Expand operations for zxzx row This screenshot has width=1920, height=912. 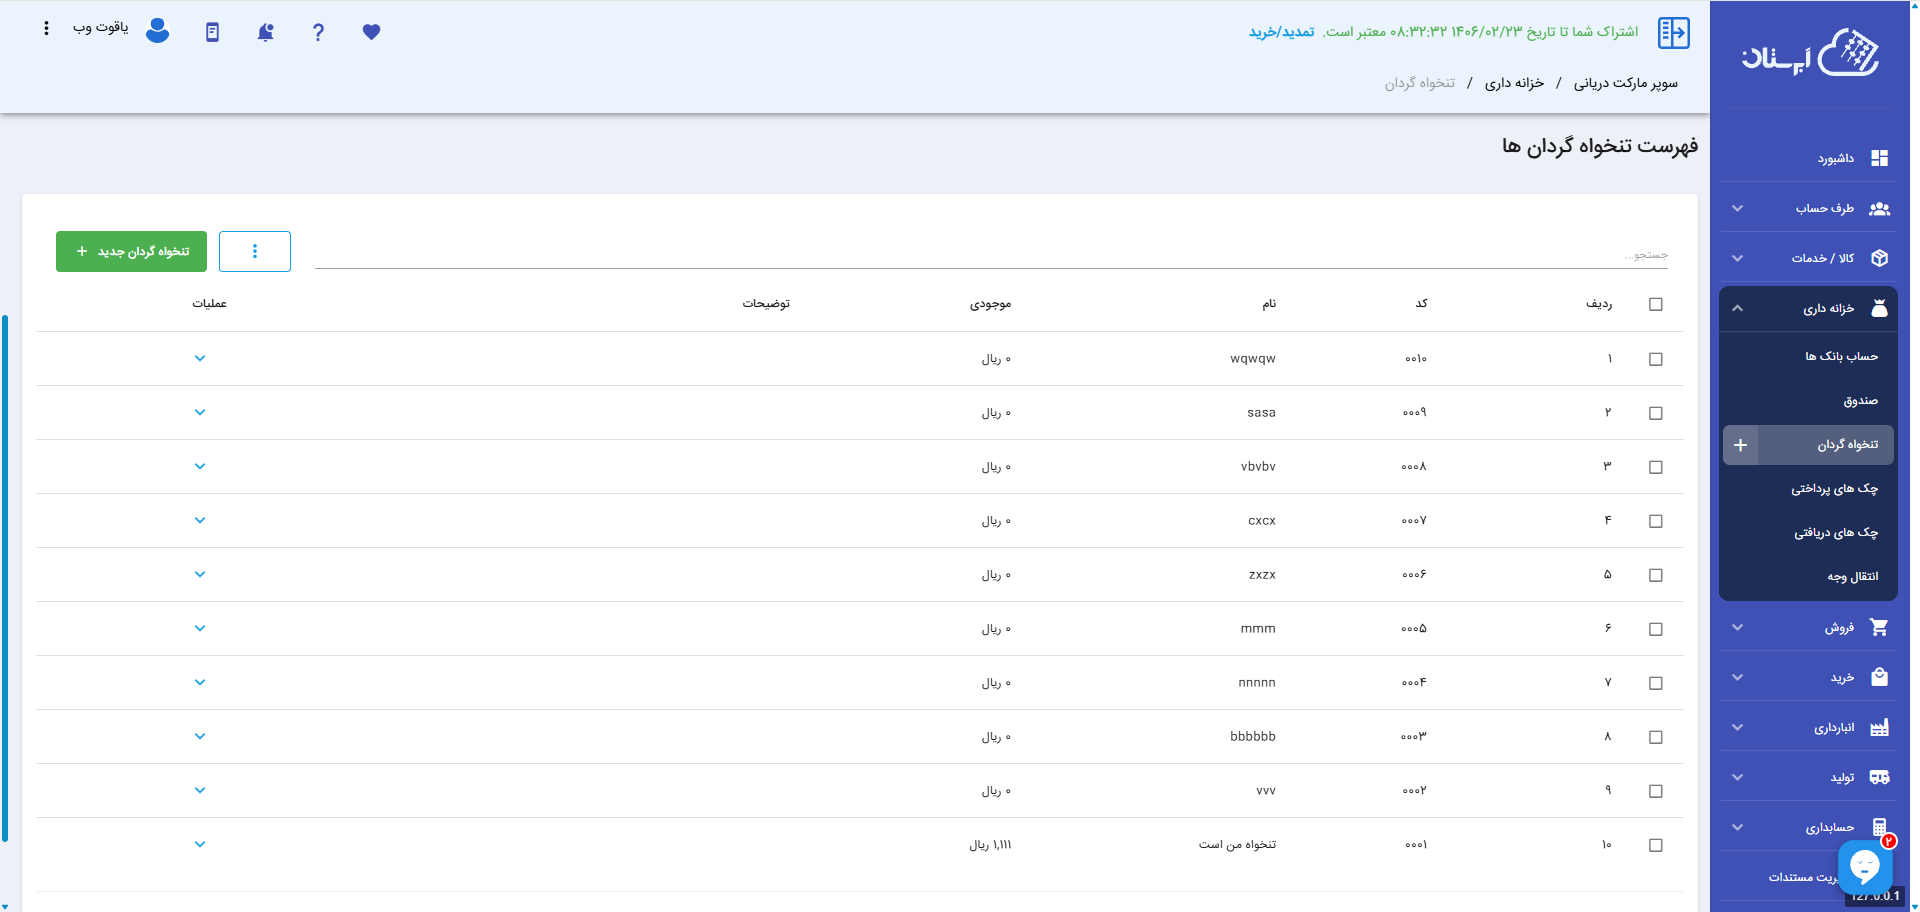click(200, 574)
